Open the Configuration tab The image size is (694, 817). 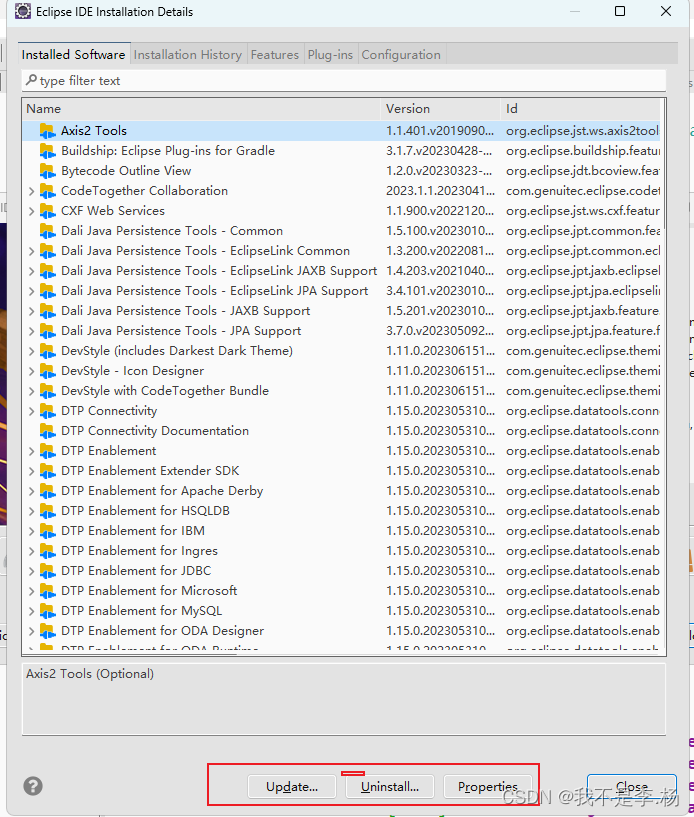pos(401,54)
